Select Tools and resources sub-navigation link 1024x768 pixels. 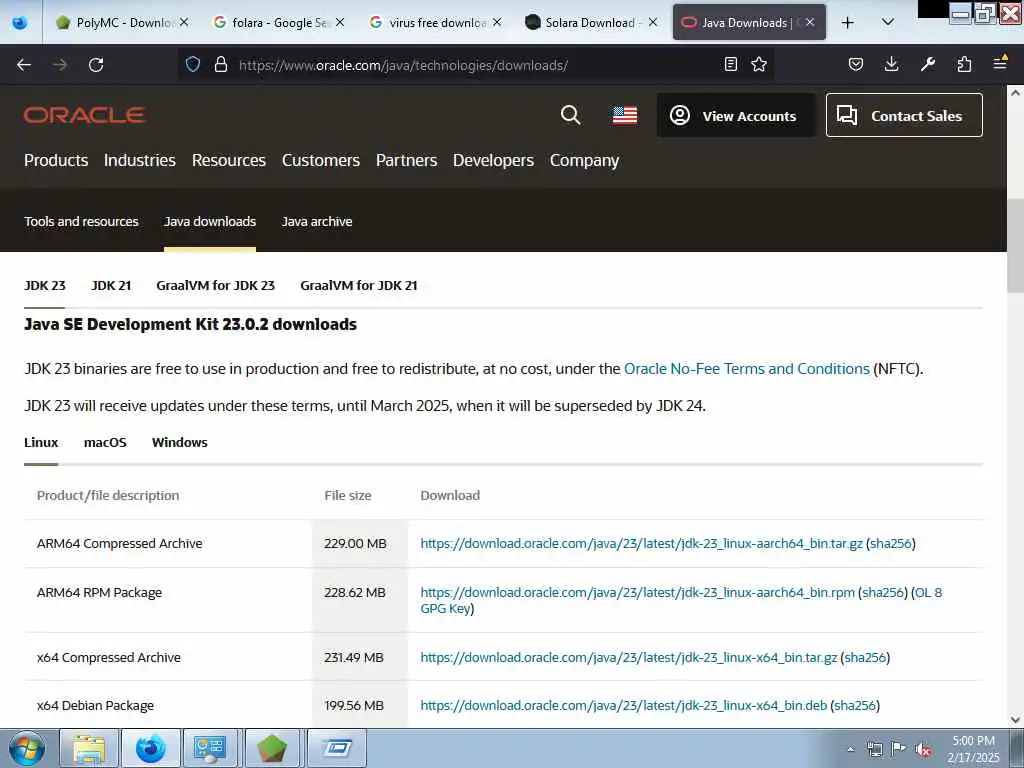tap(81, 221)
